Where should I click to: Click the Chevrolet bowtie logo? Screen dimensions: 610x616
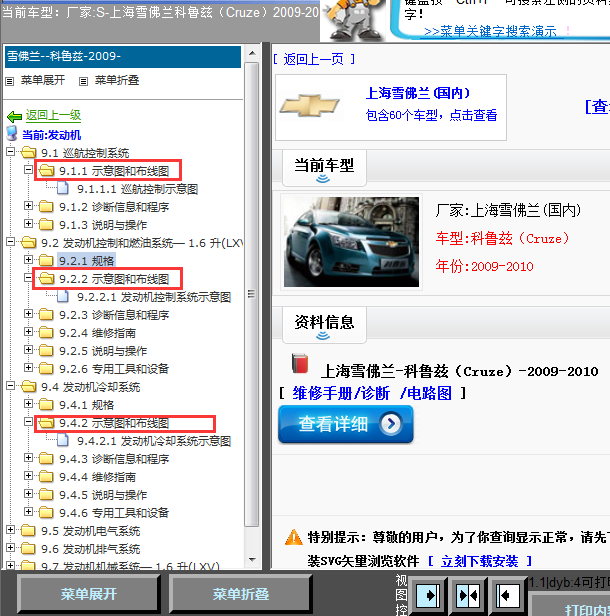310,105
